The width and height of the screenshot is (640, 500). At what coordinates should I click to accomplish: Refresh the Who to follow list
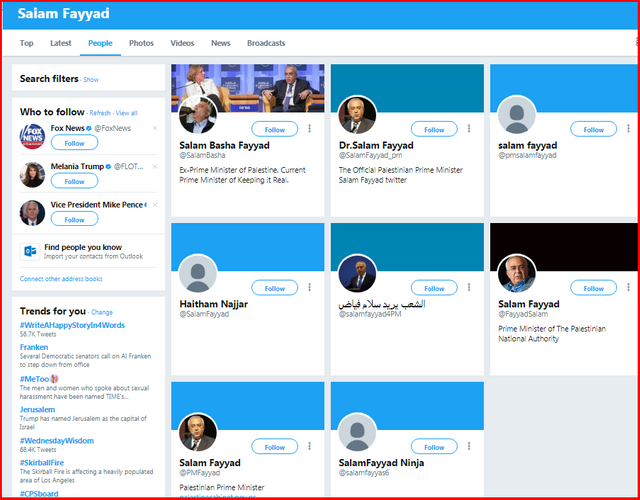click(x=100, y=113)
